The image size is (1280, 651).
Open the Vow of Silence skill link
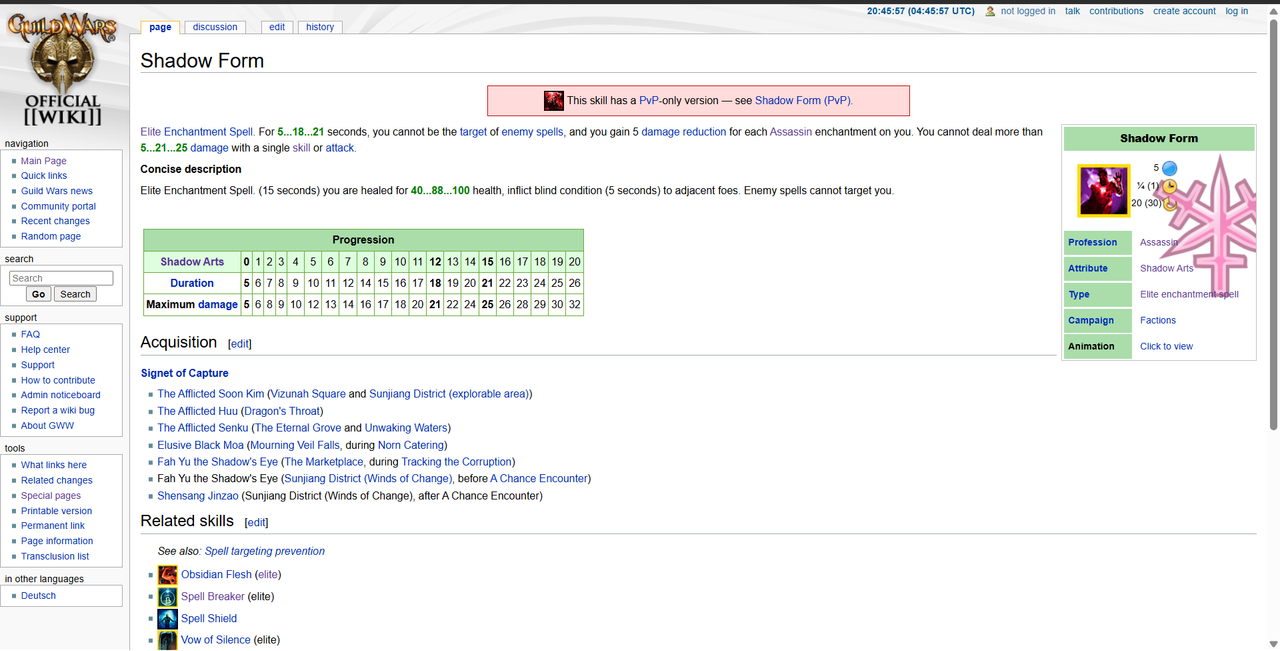pyautogui.click(x=215, y=640)
